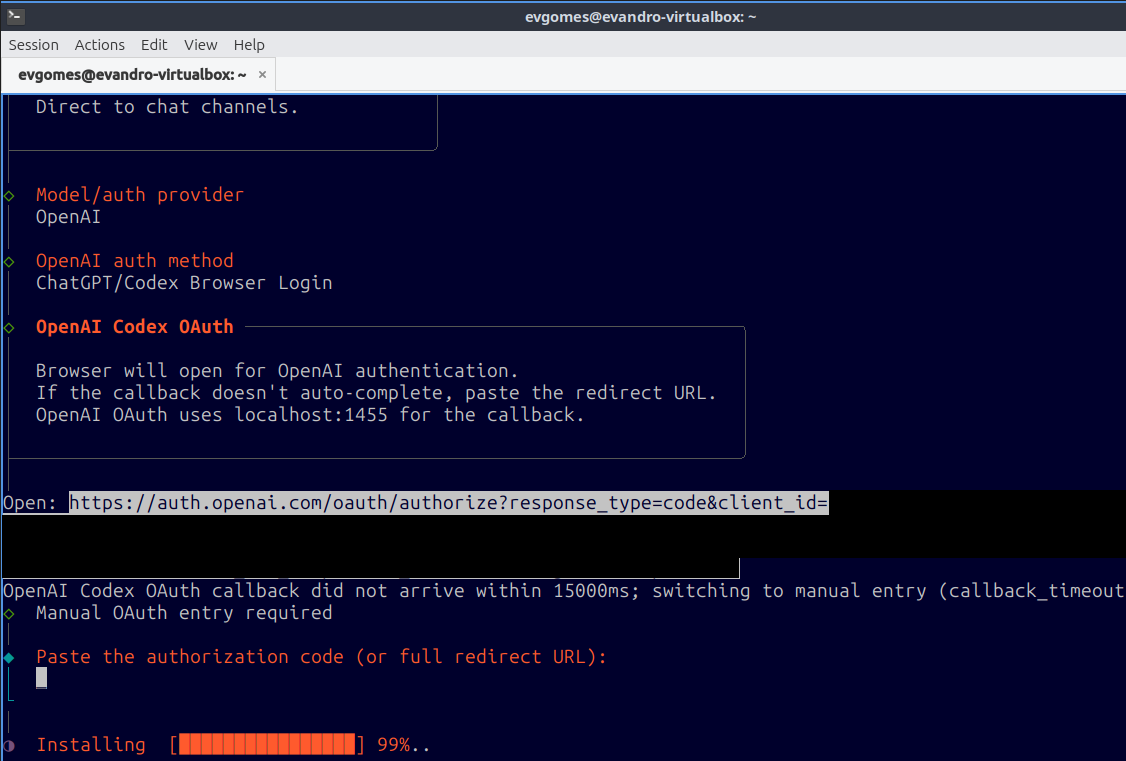Click the 'OpenAI Codex OAuth' box title
This screenshot has width=1126, height=761.
(x=134, y=327)
